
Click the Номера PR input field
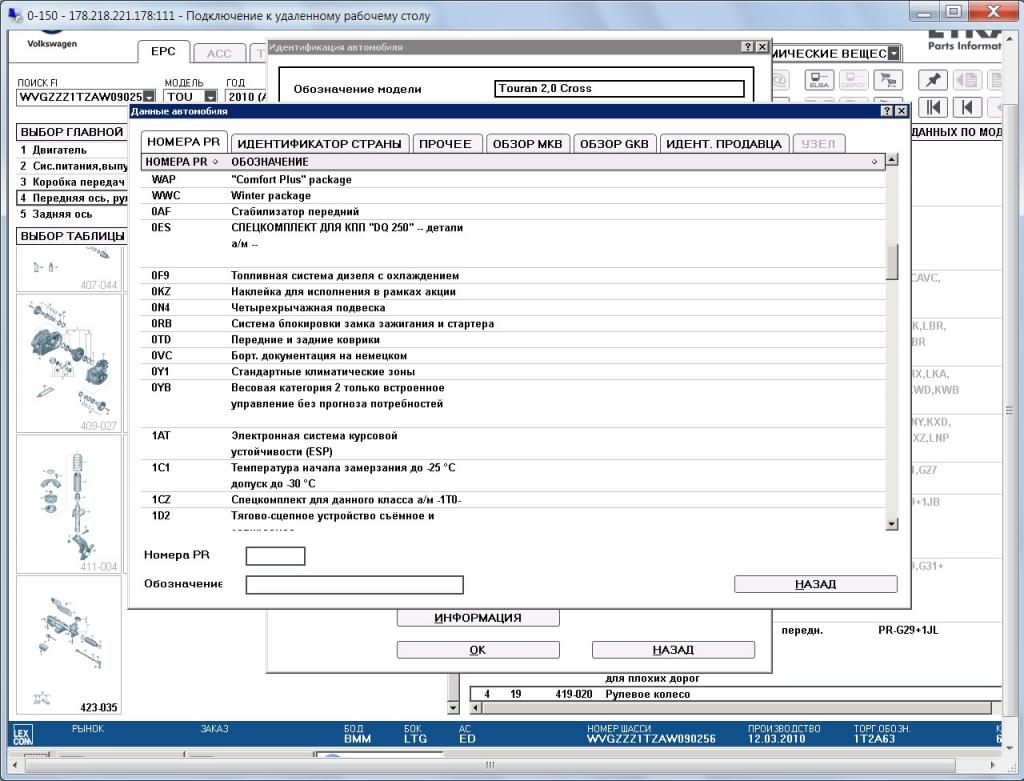click(x=275, y=556)
